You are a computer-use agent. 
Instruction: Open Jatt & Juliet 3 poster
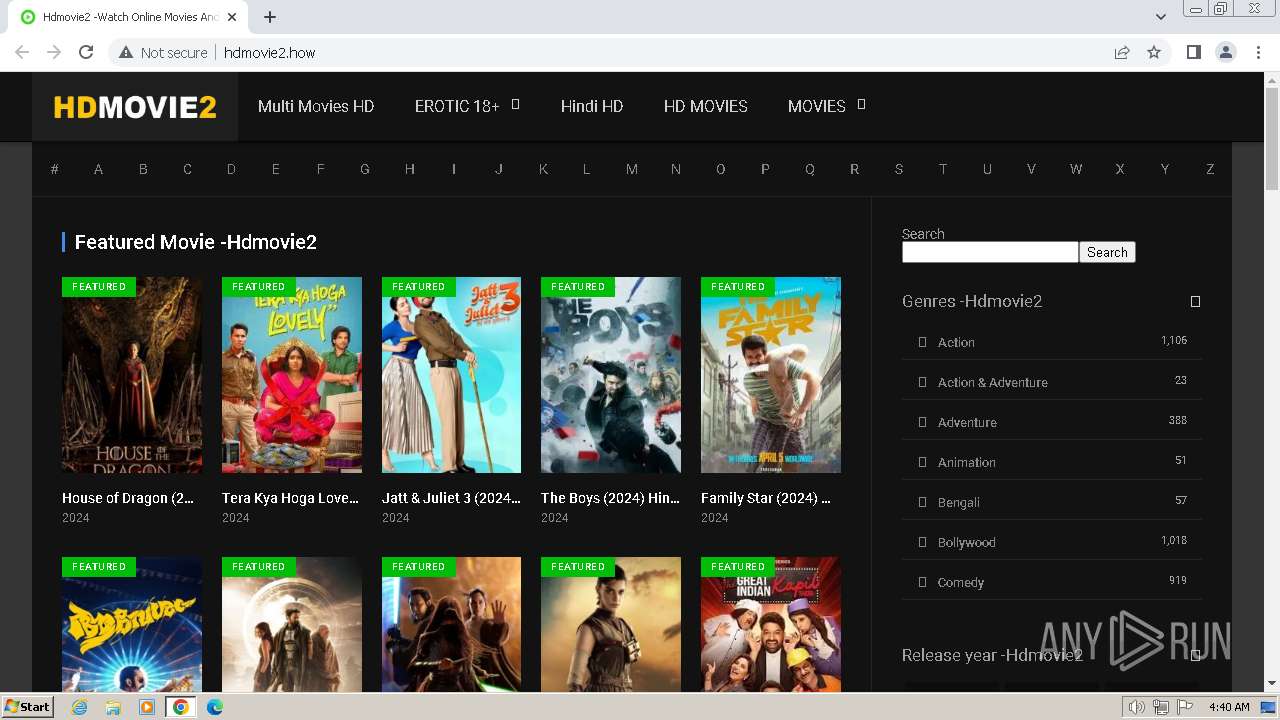click(451, 375)
